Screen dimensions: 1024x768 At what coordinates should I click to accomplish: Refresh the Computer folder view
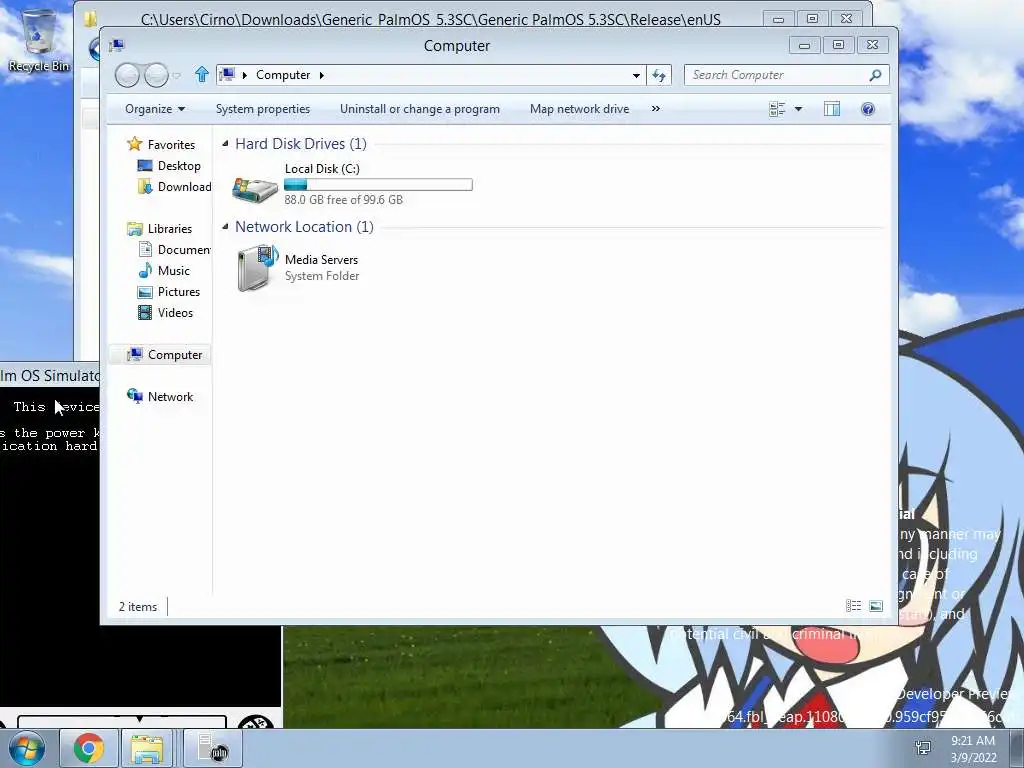coord(658,75)
